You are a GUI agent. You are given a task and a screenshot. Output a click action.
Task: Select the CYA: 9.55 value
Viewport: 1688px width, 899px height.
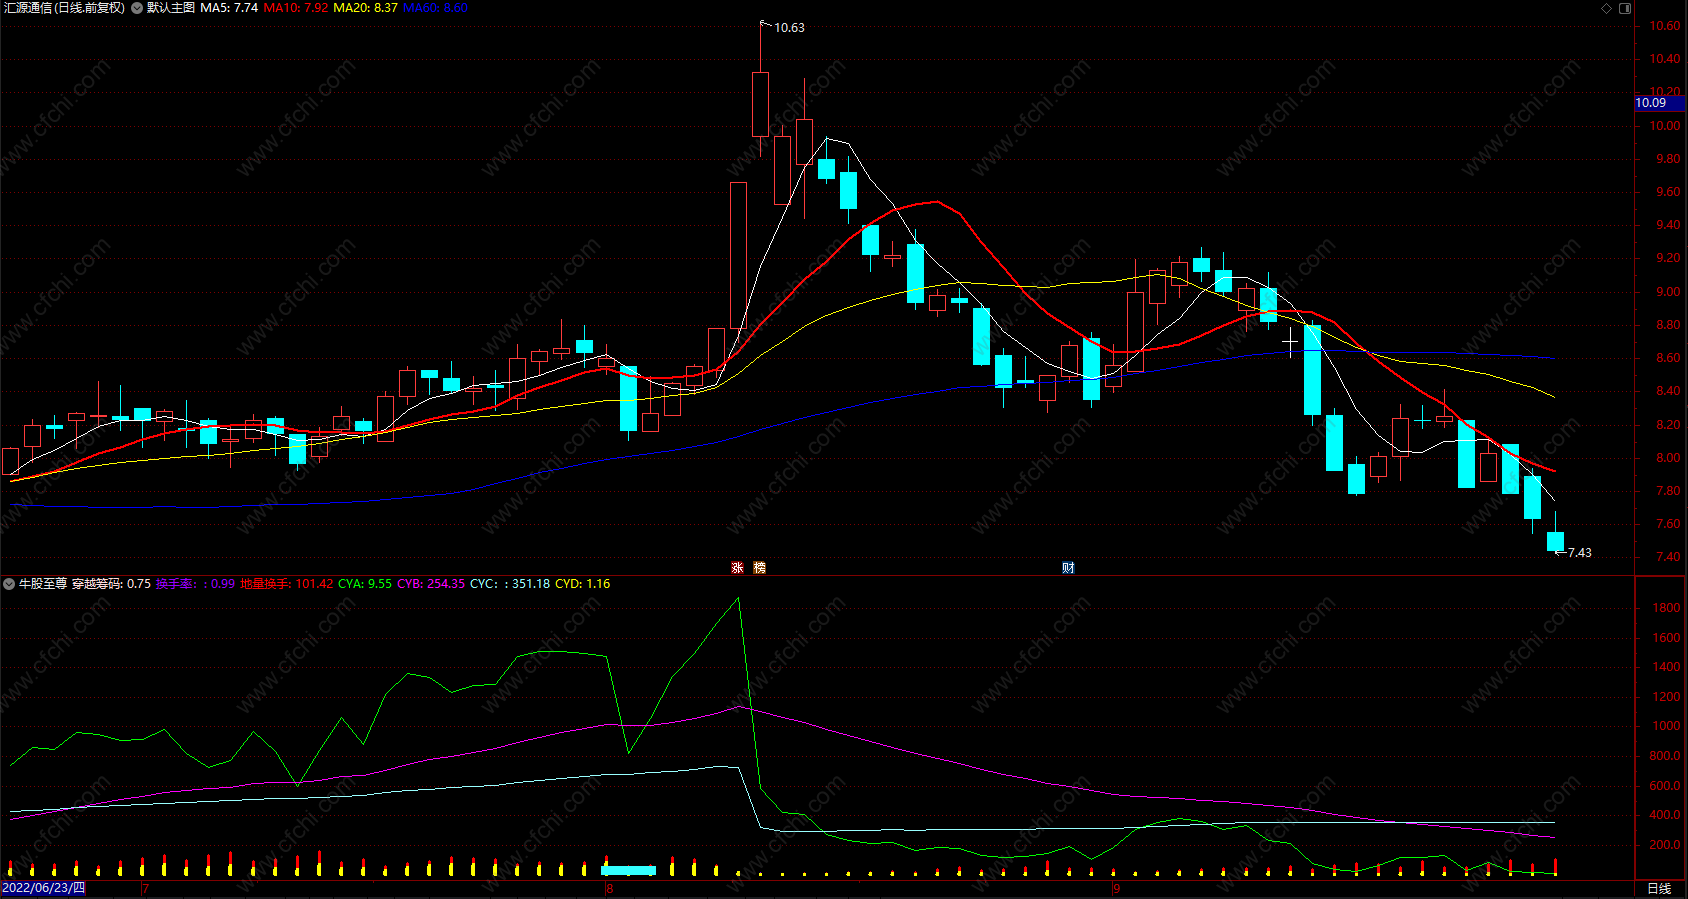click(365, 584)
